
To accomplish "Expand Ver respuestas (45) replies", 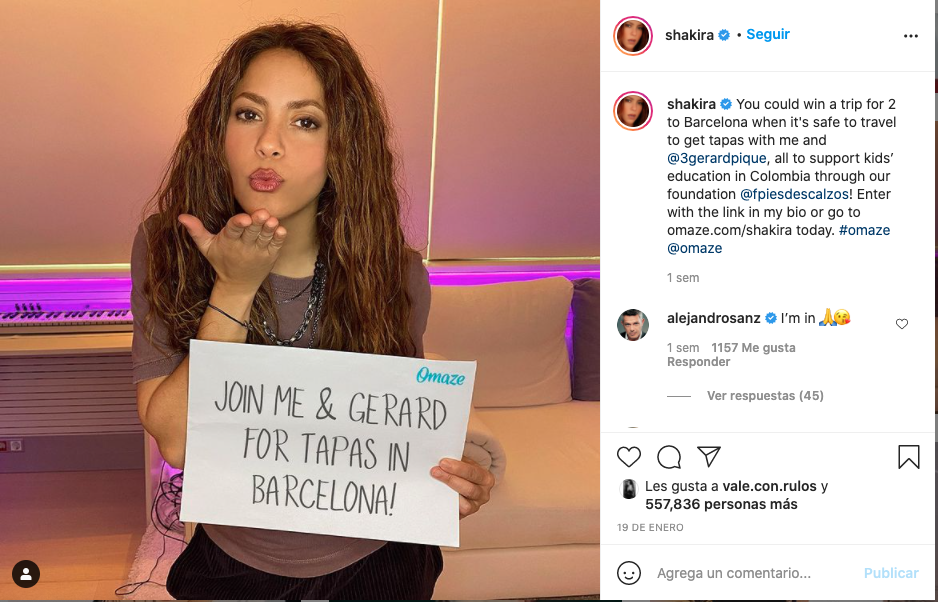I will point(765,396).
